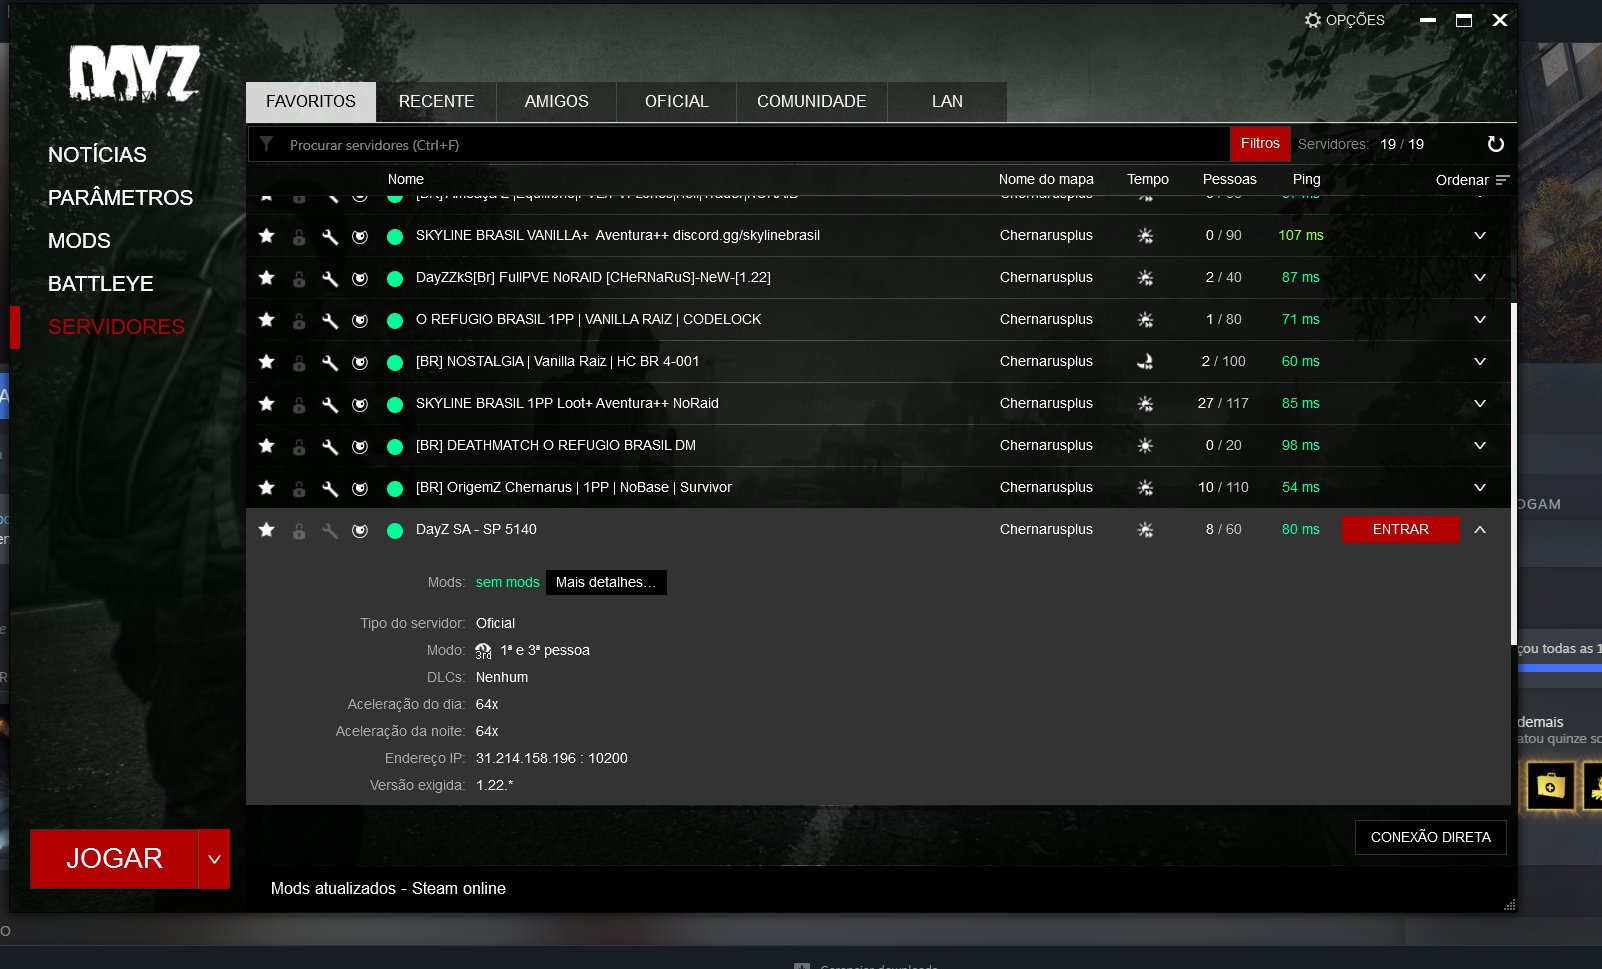
Task: Switch to AMIGOS tab
Action: tap(557, 102)
